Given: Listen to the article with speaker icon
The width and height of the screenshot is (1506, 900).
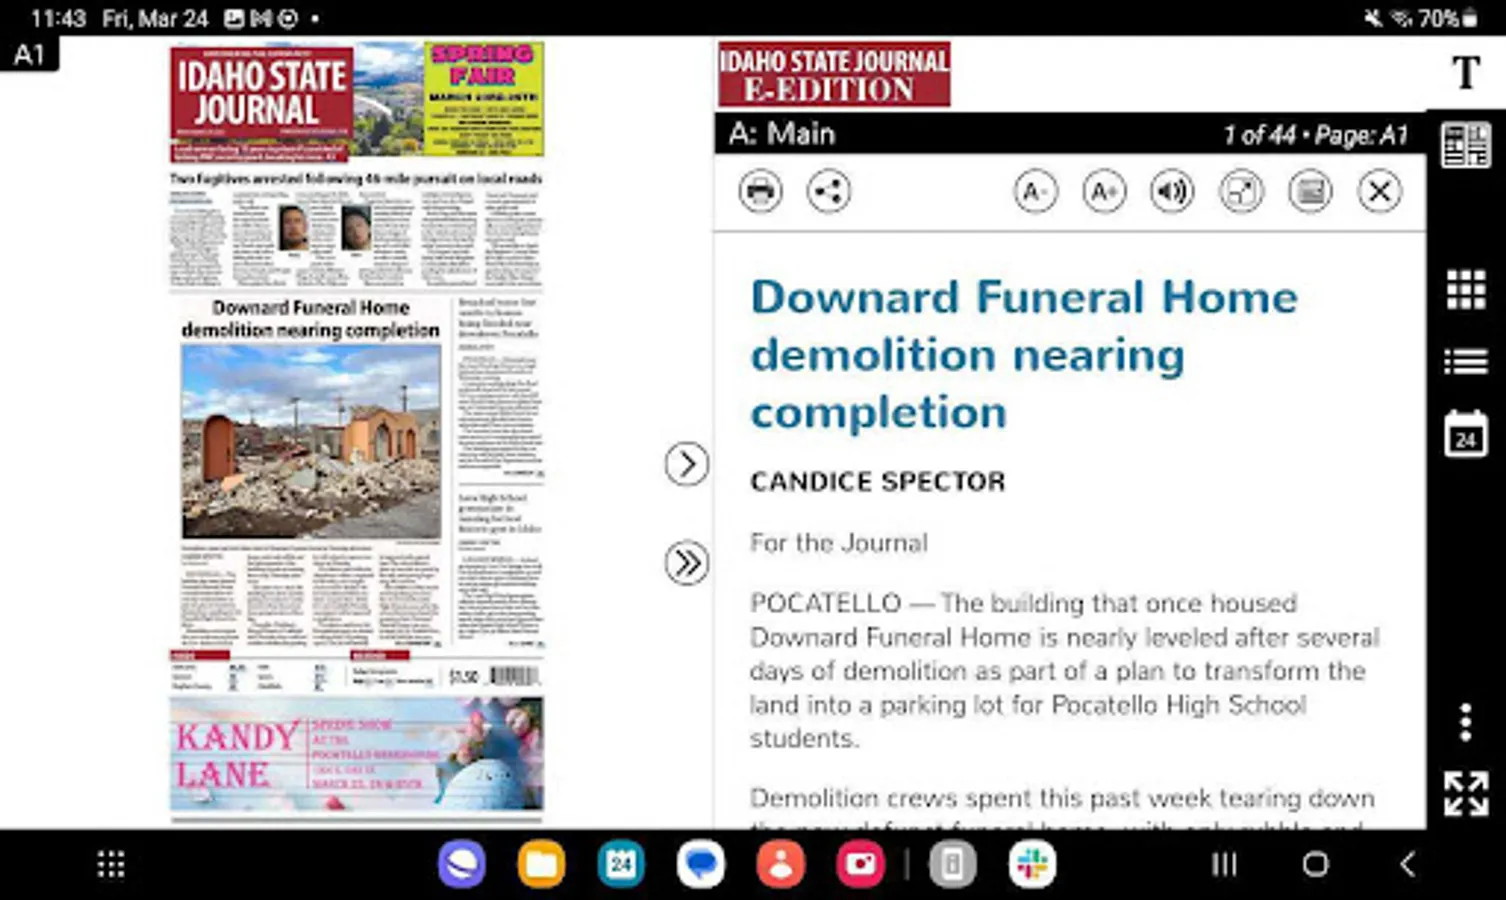Looking at the screenshot, I should coord(1172,191).
